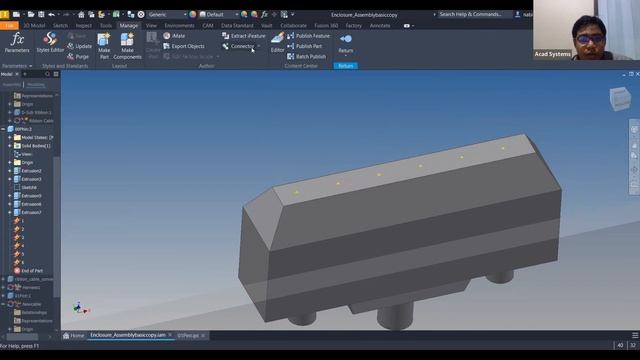Select the Modeling browser view tab
Viewport: 640px width, 360px height.
point(36,84)
